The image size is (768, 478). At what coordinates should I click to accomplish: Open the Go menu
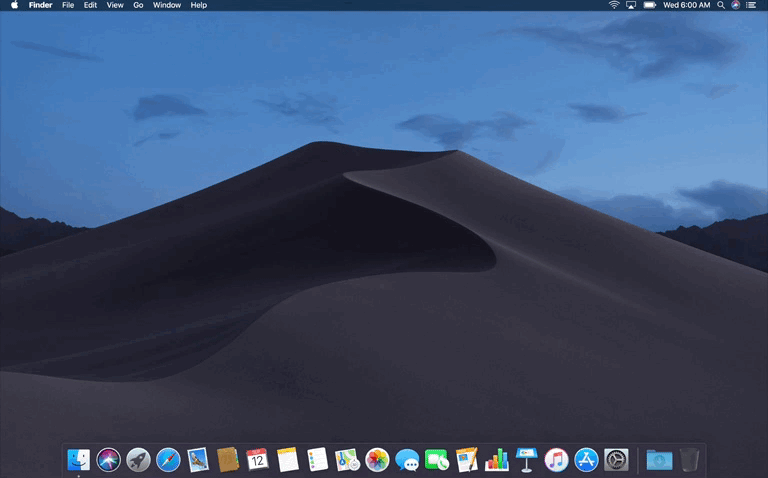[138, 5]
